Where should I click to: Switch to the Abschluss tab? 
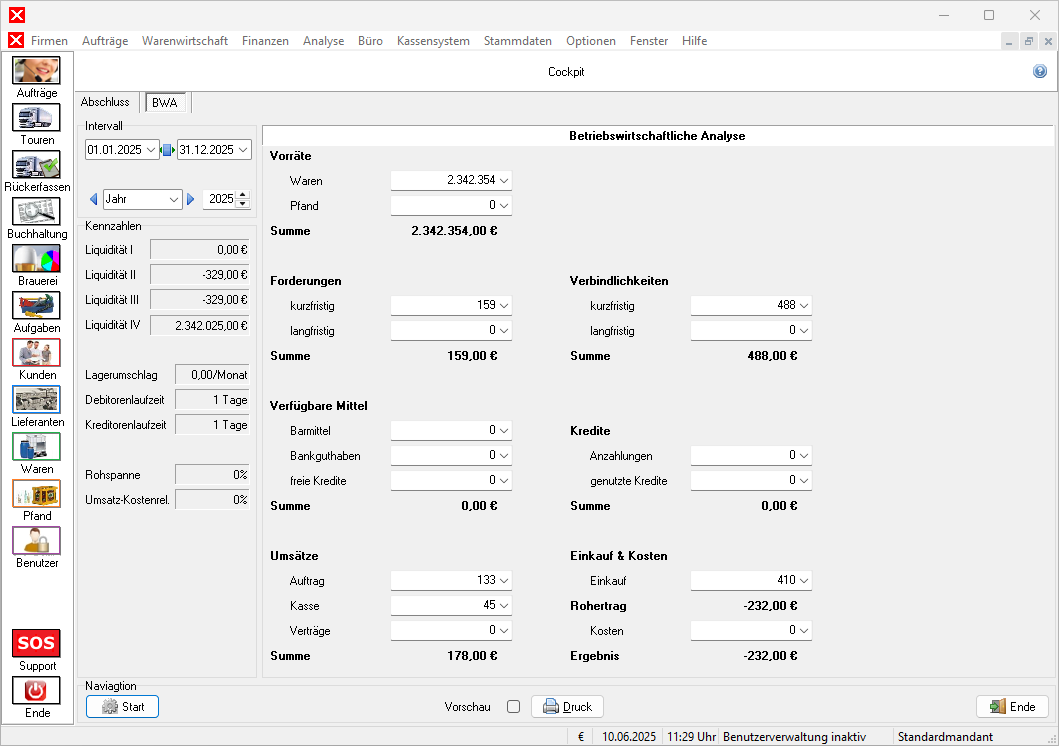point(105,102)
